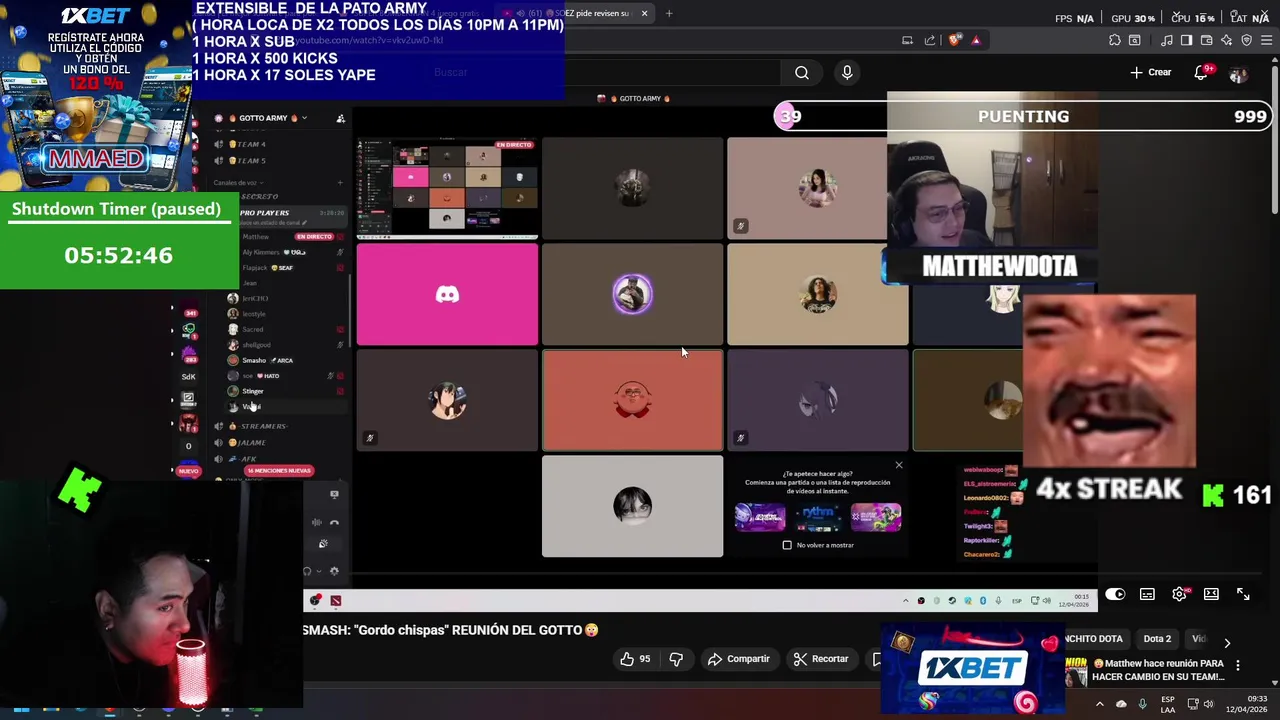Close the 'pide revisen su' browser tab
This screenshot has height=720, width=1280.
[644, 13]
